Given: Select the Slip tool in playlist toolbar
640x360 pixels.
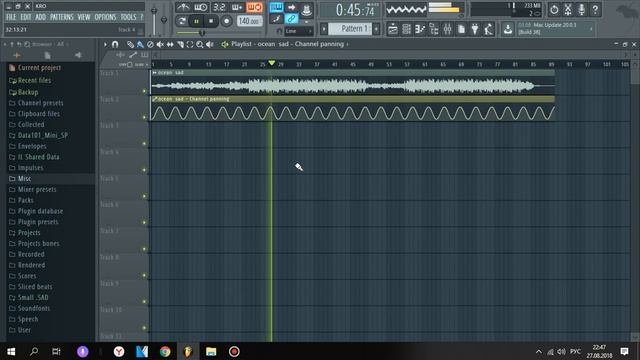Looking at the screenshot, I should [x=170, y=44].
